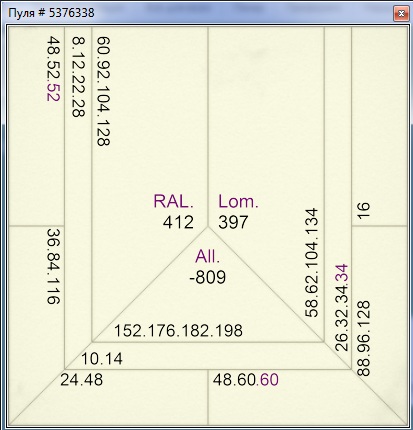The width and height of the screenshot is (413, 430).
Task: Click the 10.14 entry
Action: pos(102,359)
